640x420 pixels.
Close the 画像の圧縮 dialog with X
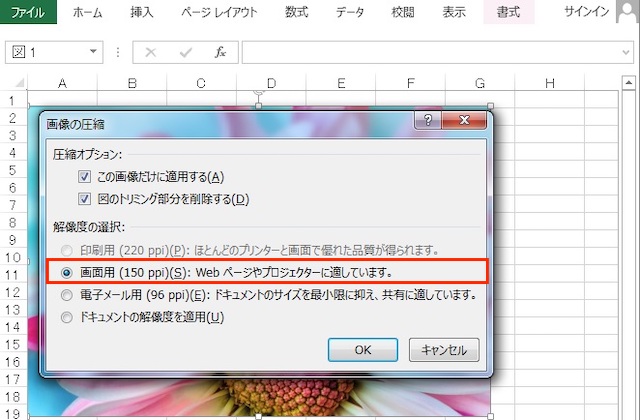465,122
